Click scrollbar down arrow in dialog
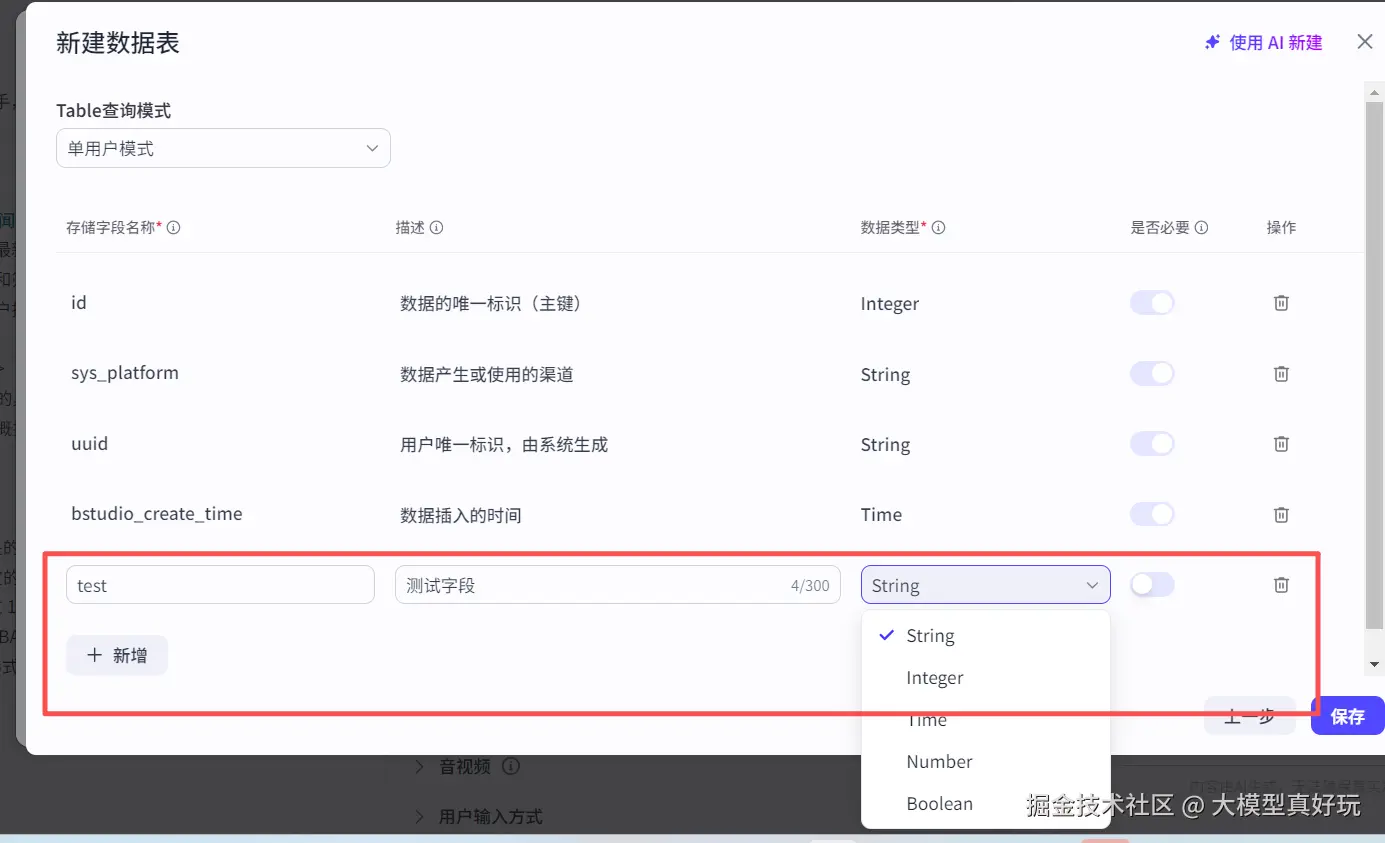Viewport: 1385px width, 843px height. [x=1374, y=664]
